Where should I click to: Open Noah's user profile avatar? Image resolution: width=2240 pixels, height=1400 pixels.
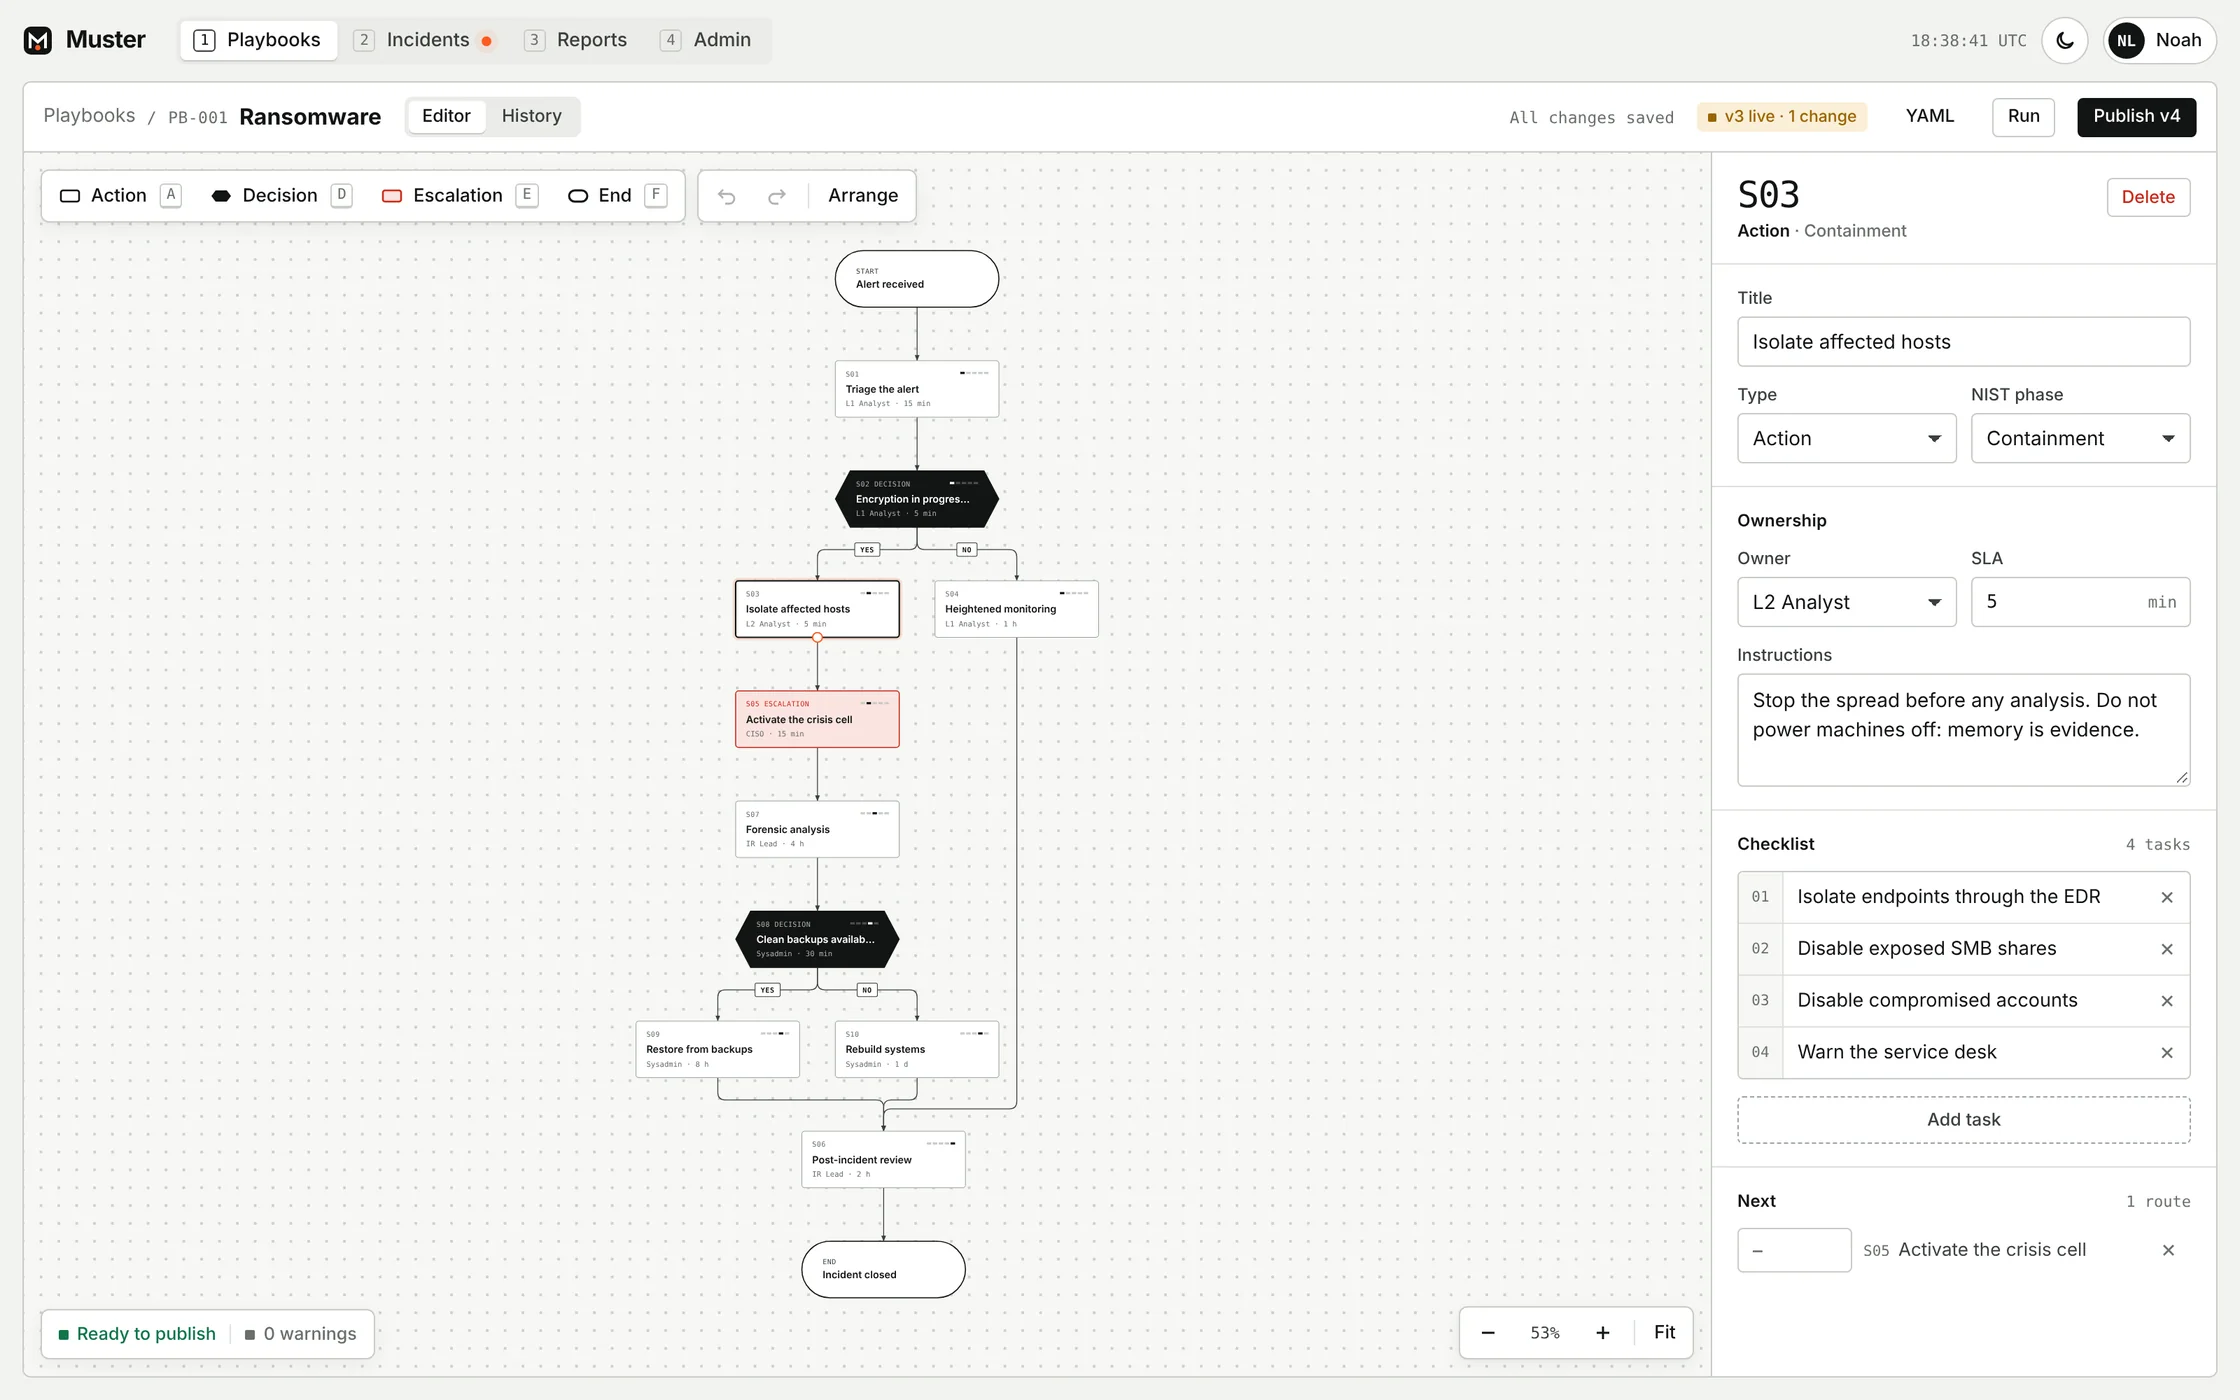click(2126, 41)
